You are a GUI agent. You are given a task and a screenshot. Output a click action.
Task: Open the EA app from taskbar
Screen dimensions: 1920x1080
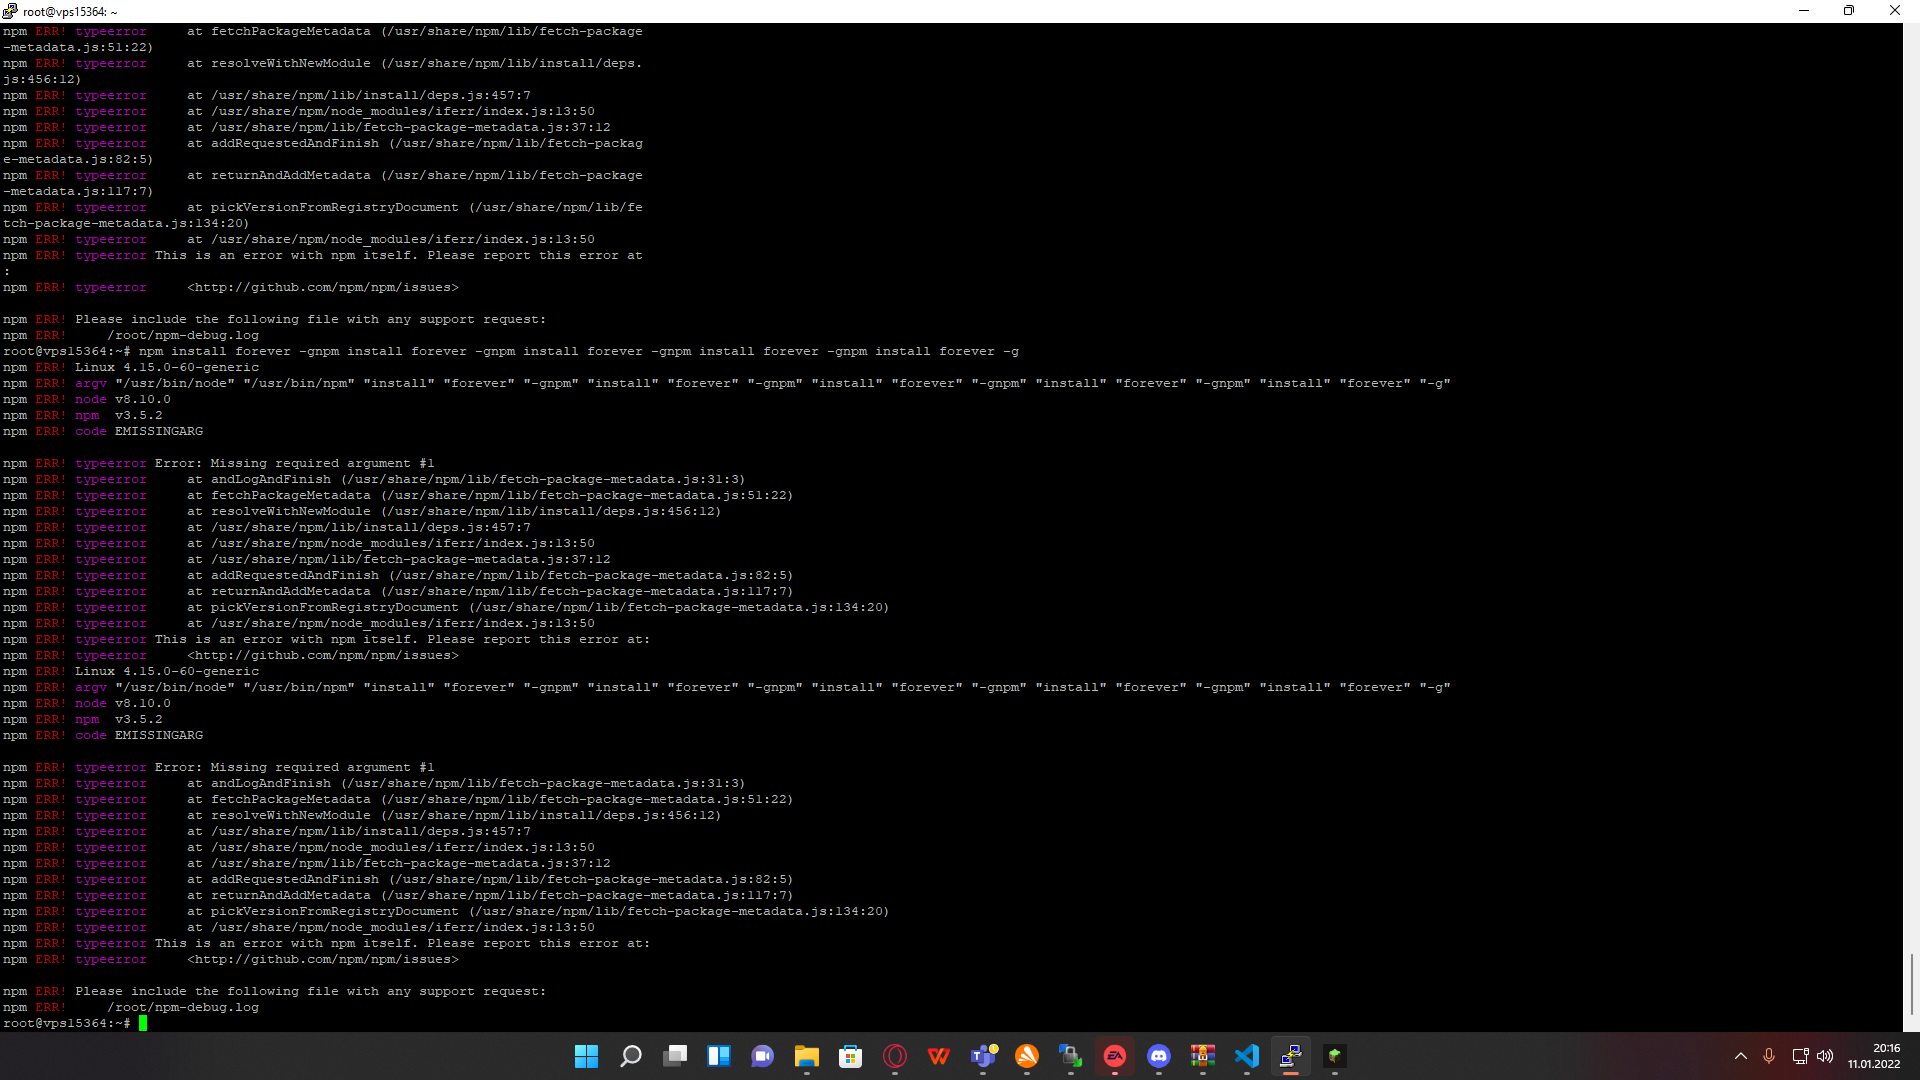(1115, 1056)
